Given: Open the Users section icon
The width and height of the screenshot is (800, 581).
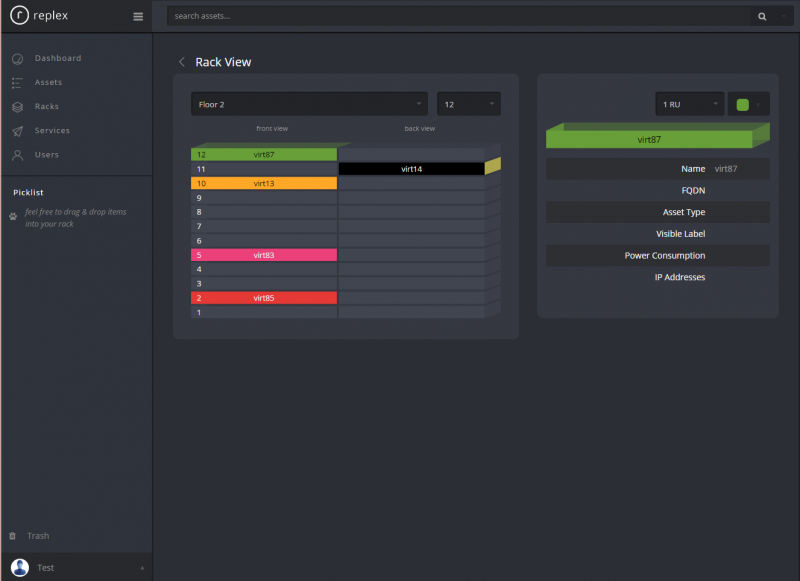Looking at the screenshot, I should 17,155.
